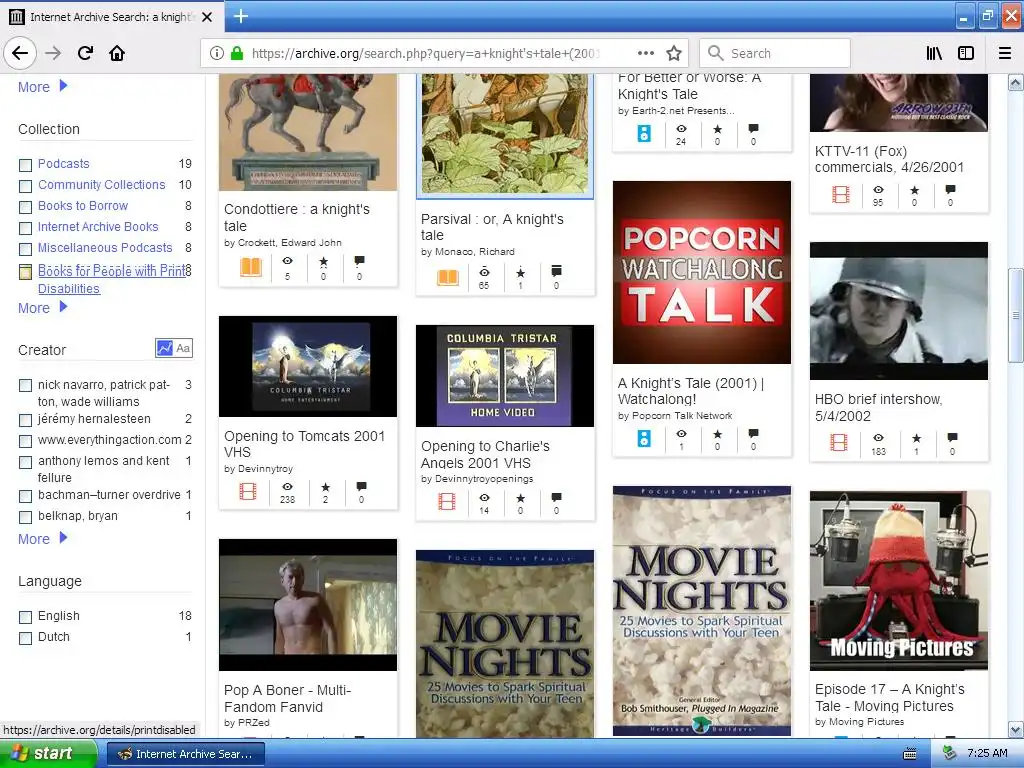Toggle the sidebar view icon

pyautogui.click(x=966, y=53)
